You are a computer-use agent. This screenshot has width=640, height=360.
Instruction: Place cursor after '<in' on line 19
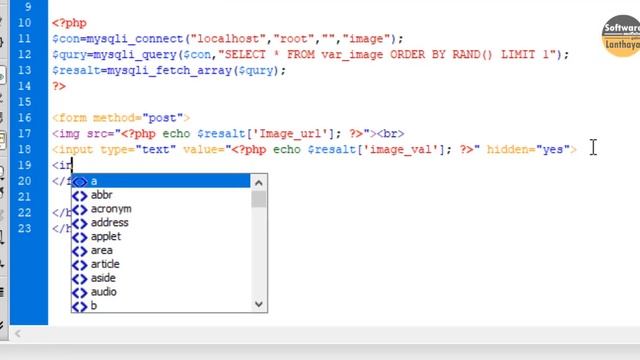pos(72,165)
